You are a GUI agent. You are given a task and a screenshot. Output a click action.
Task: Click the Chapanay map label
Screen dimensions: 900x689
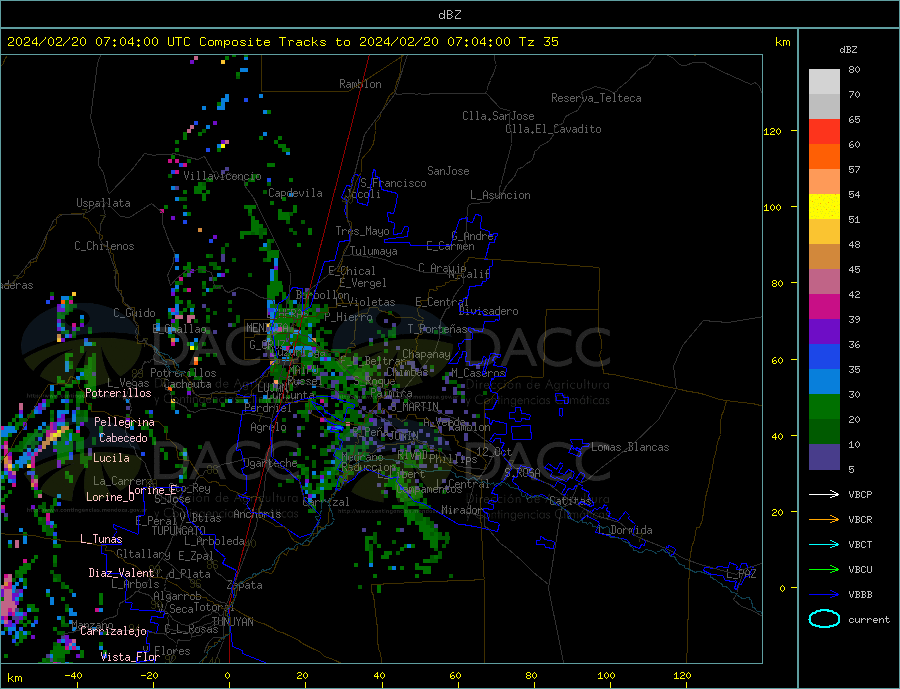point(426,354)
